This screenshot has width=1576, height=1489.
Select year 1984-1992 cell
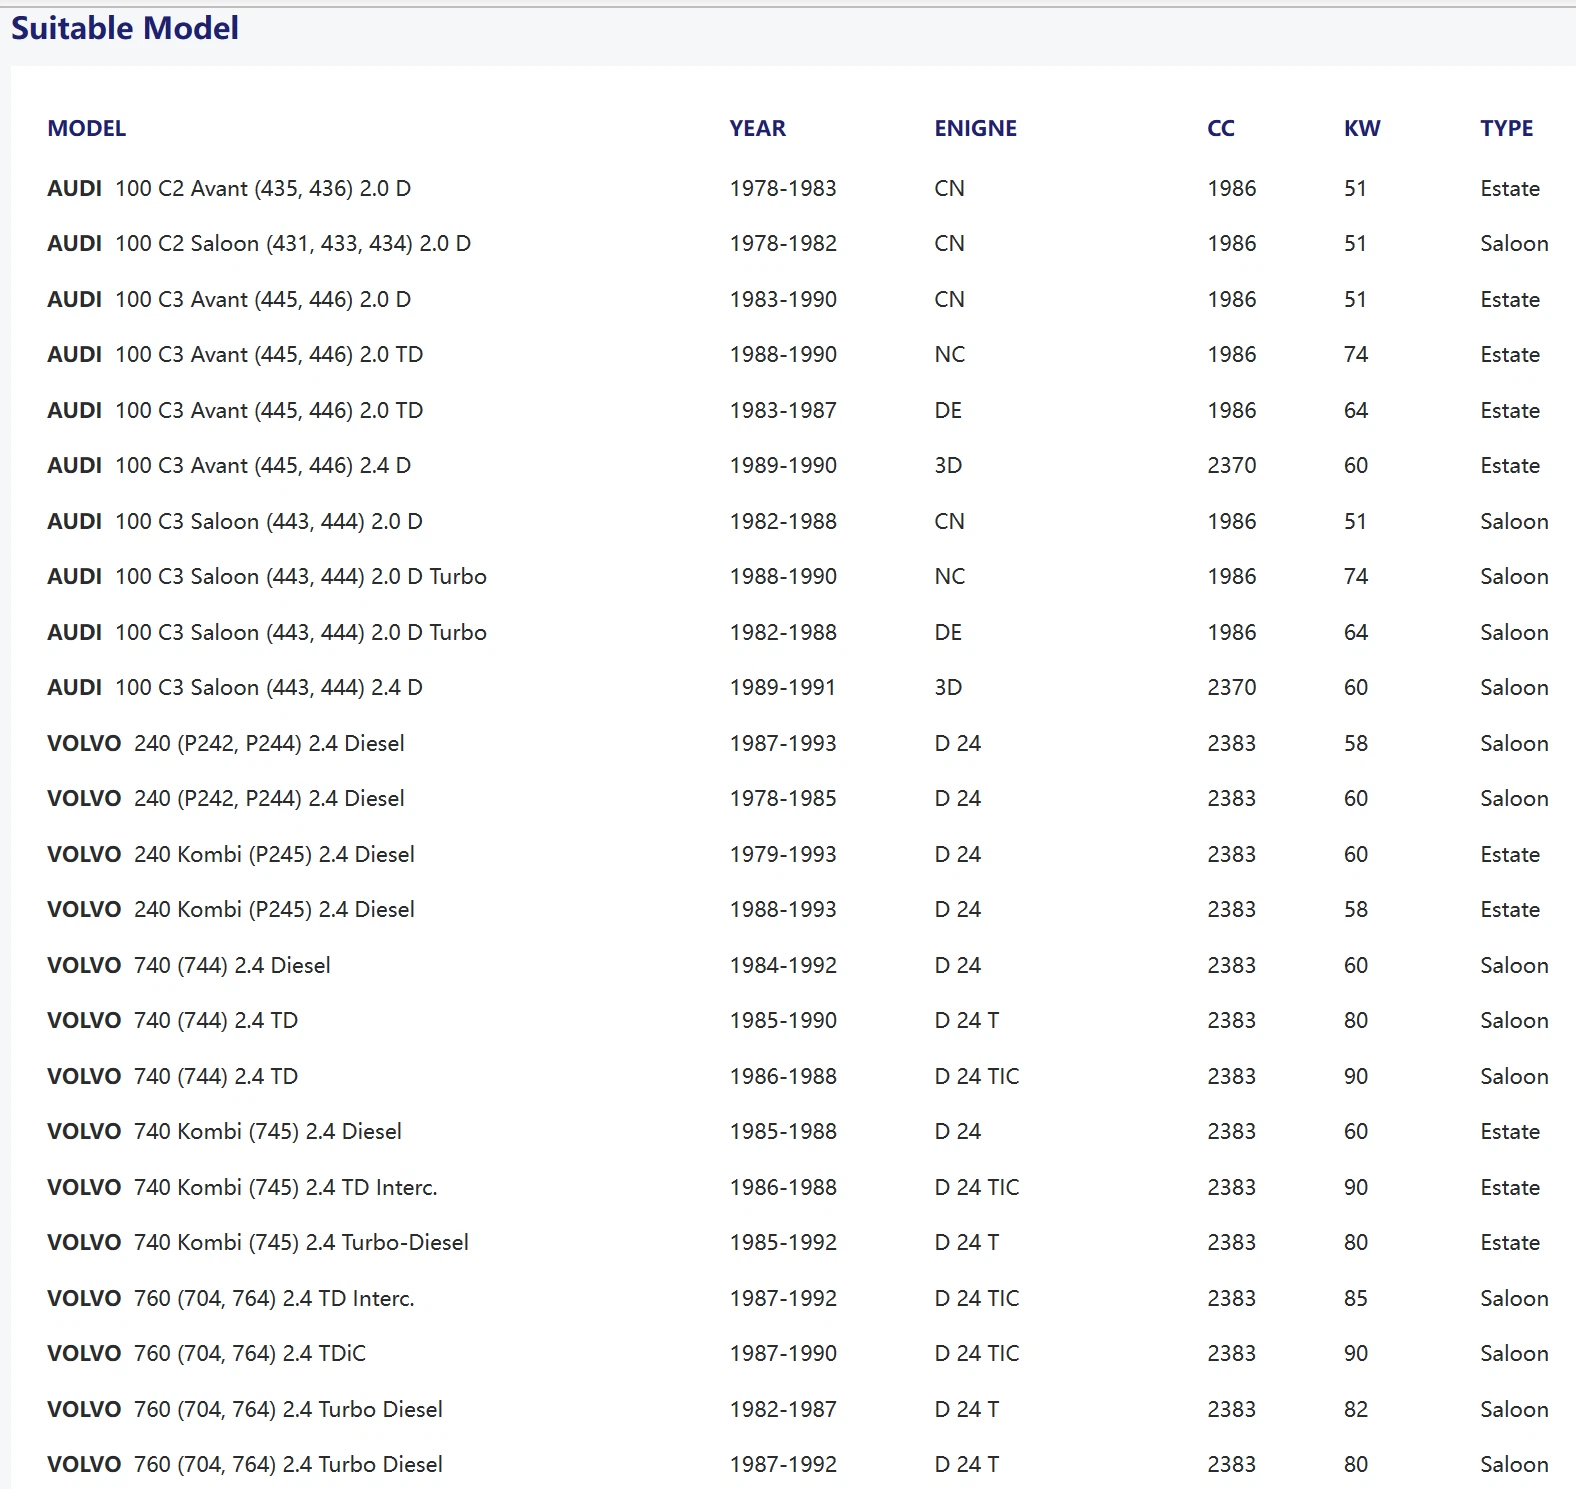pos(783,965)
